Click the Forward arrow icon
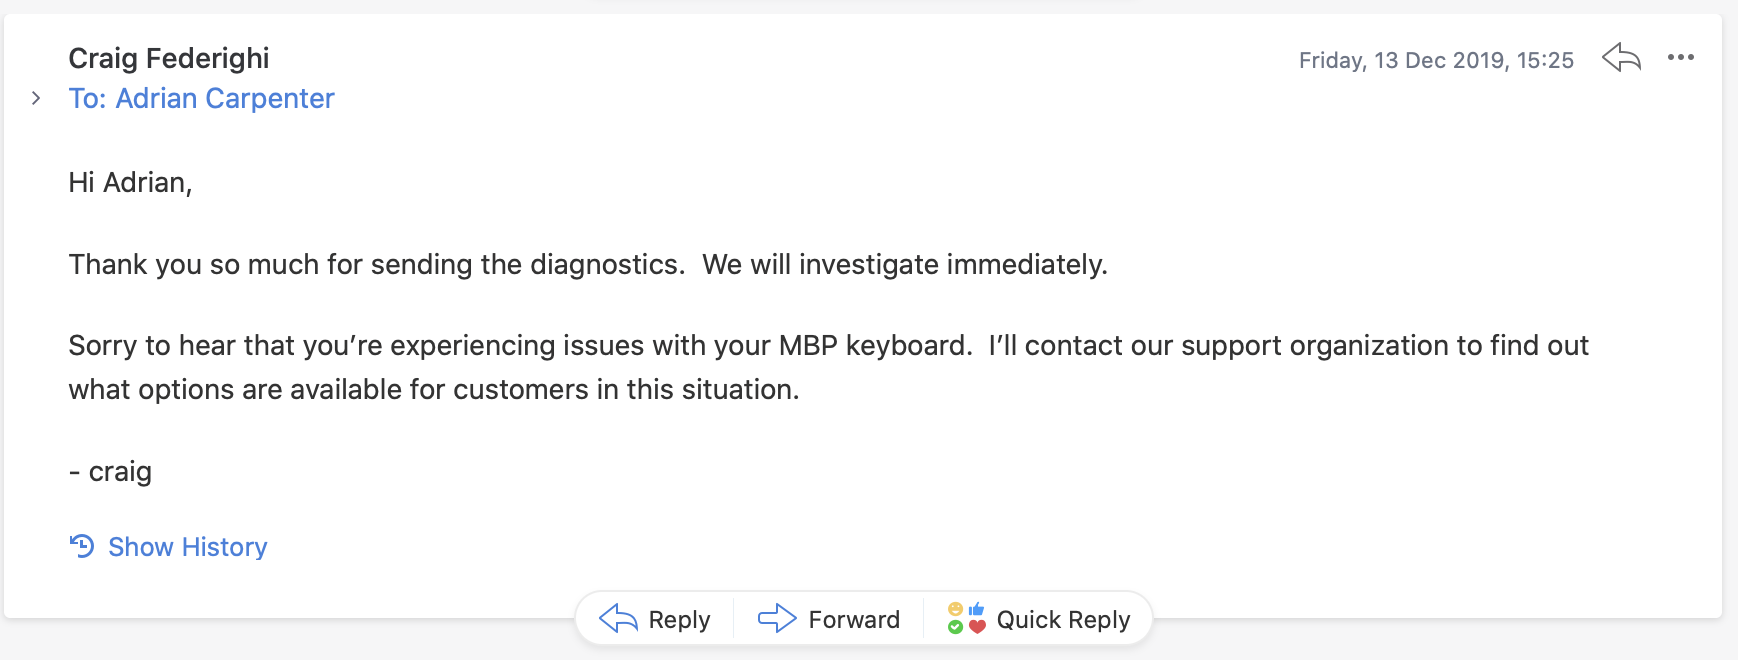Image resolution: width=1738 pixels, height=660 pixels. pos(777,619)
